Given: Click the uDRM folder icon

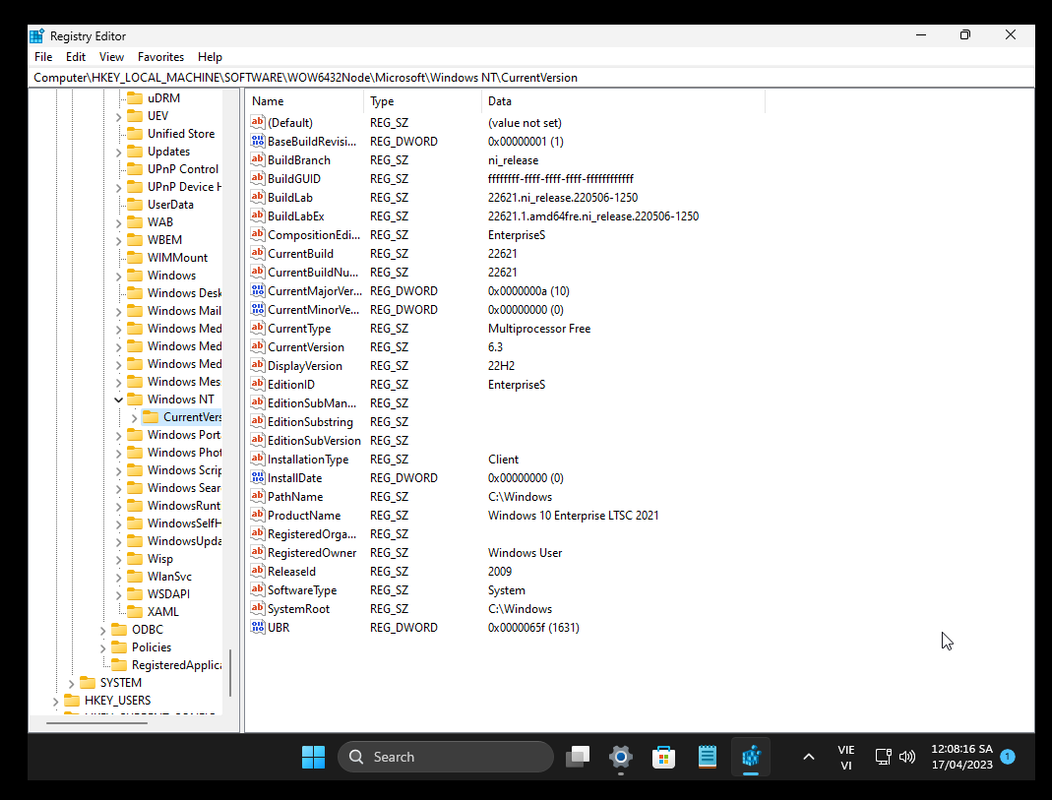Looking at the screenshot, I should pyautogui.click(x=136, y=98).
